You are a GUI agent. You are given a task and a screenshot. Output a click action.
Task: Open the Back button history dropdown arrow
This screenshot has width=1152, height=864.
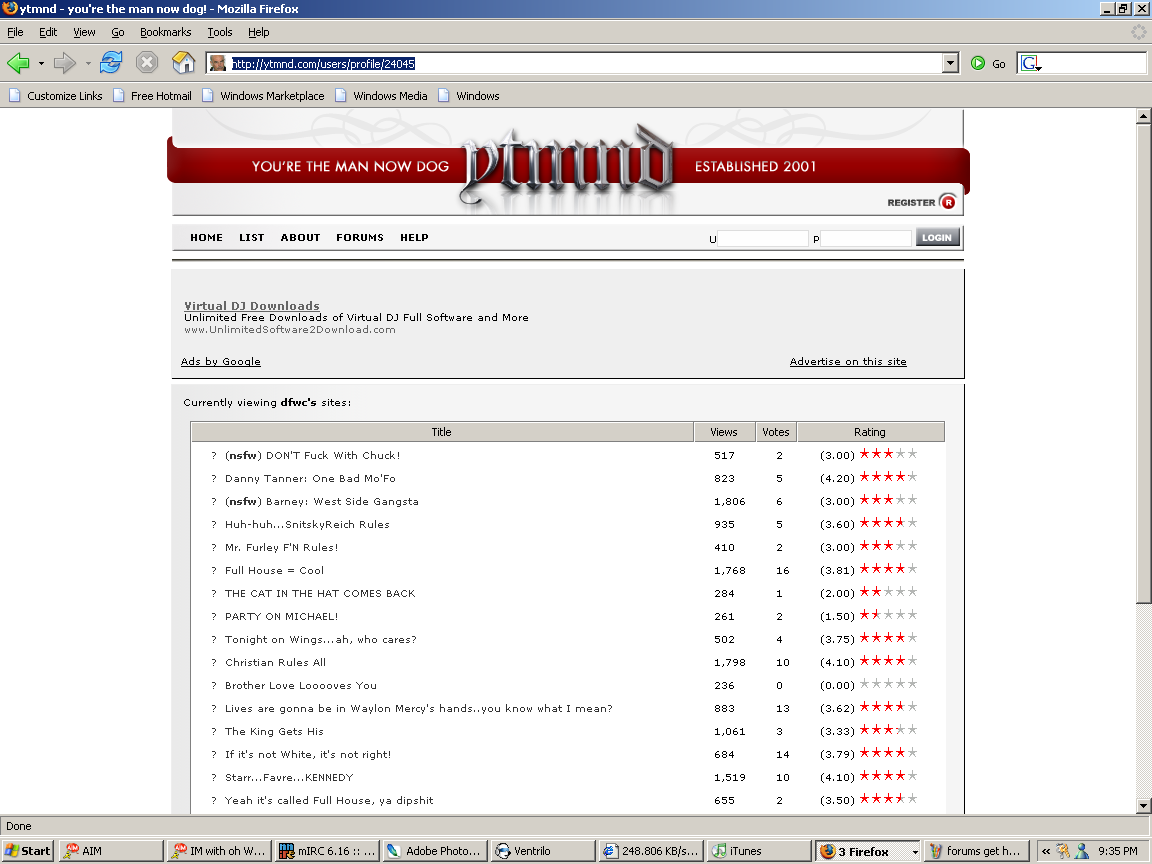[x=41, y=63]
